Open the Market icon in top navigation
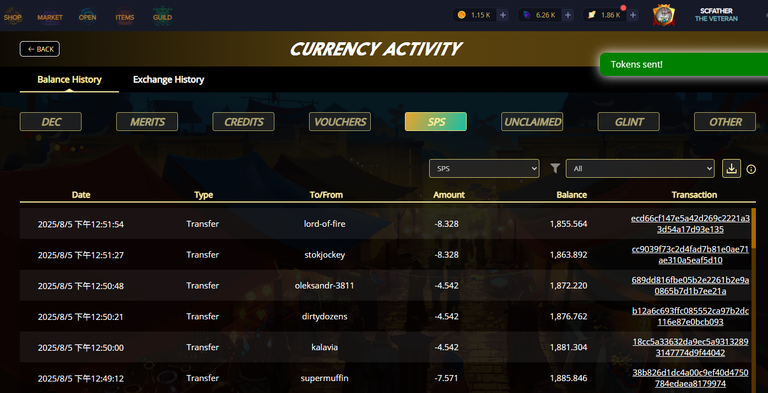 [x=50, y=17]
